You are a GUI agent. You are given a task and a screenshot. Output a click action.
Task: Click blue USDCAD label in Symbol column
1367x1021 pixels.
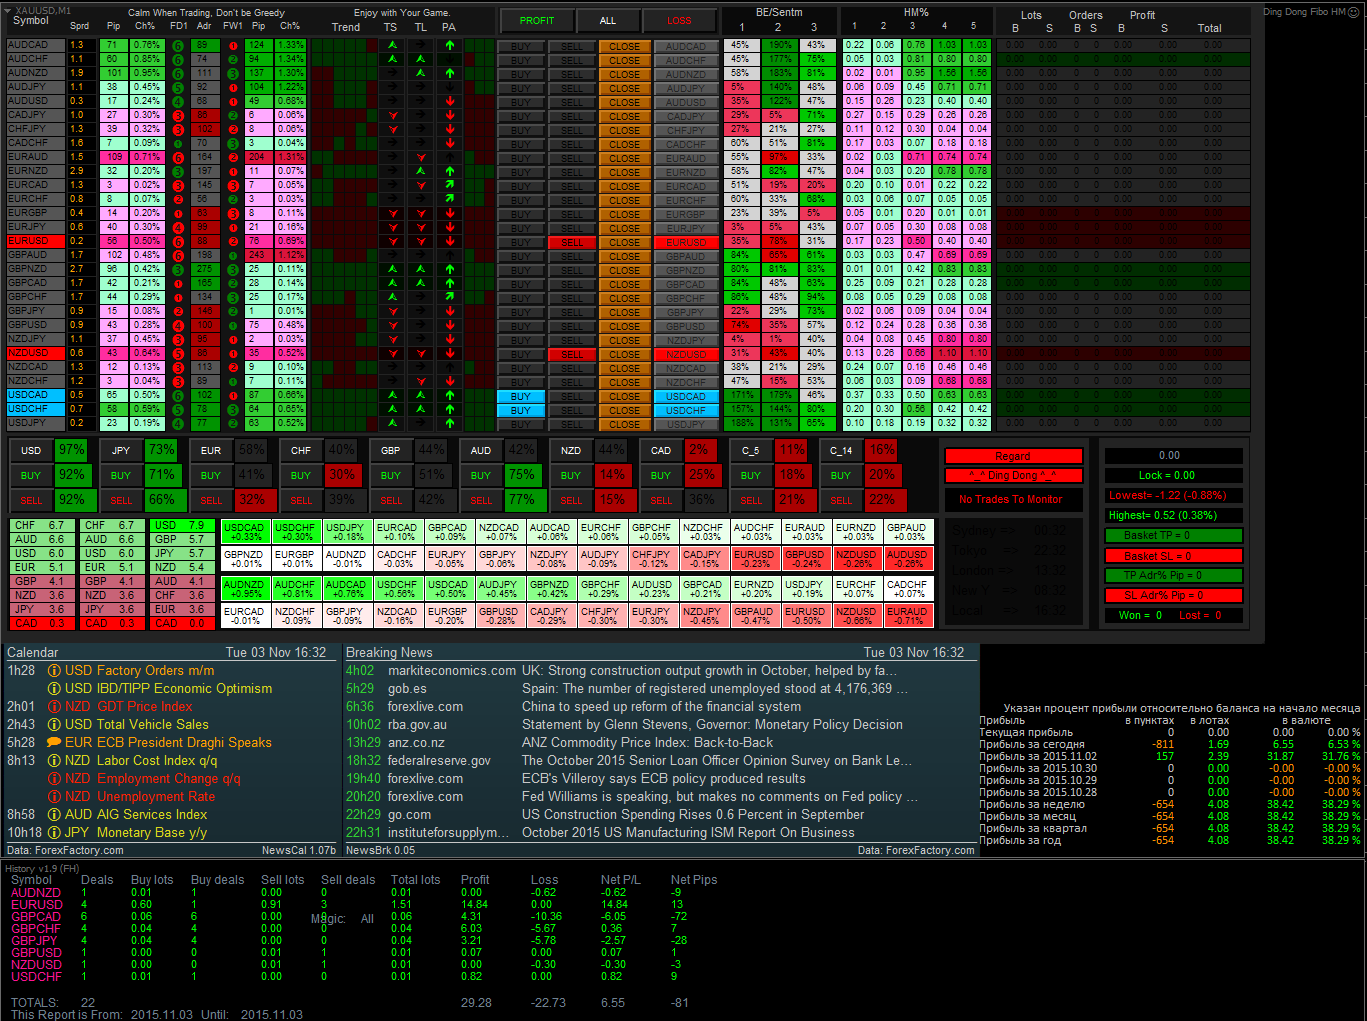(x=35, y=395)
